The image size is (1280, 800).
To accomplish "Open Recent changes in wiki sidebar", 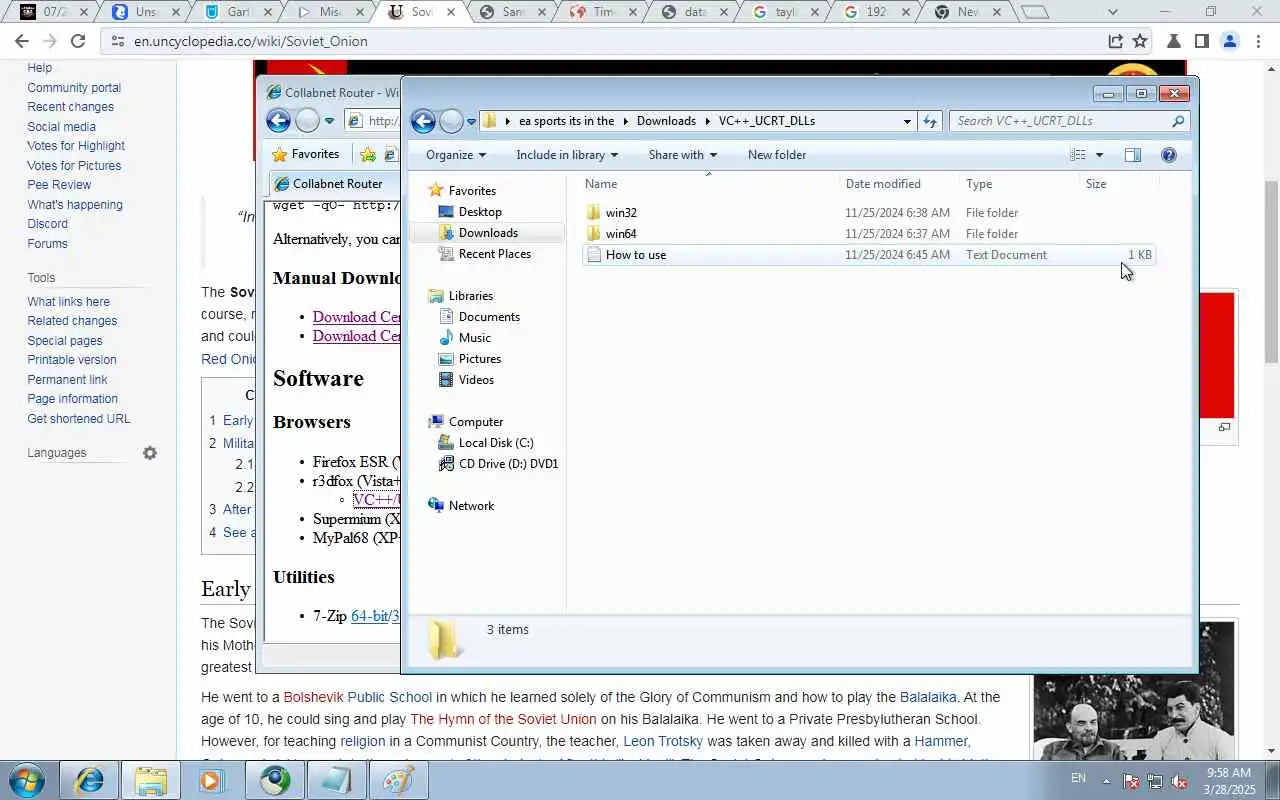I will 70,107.
